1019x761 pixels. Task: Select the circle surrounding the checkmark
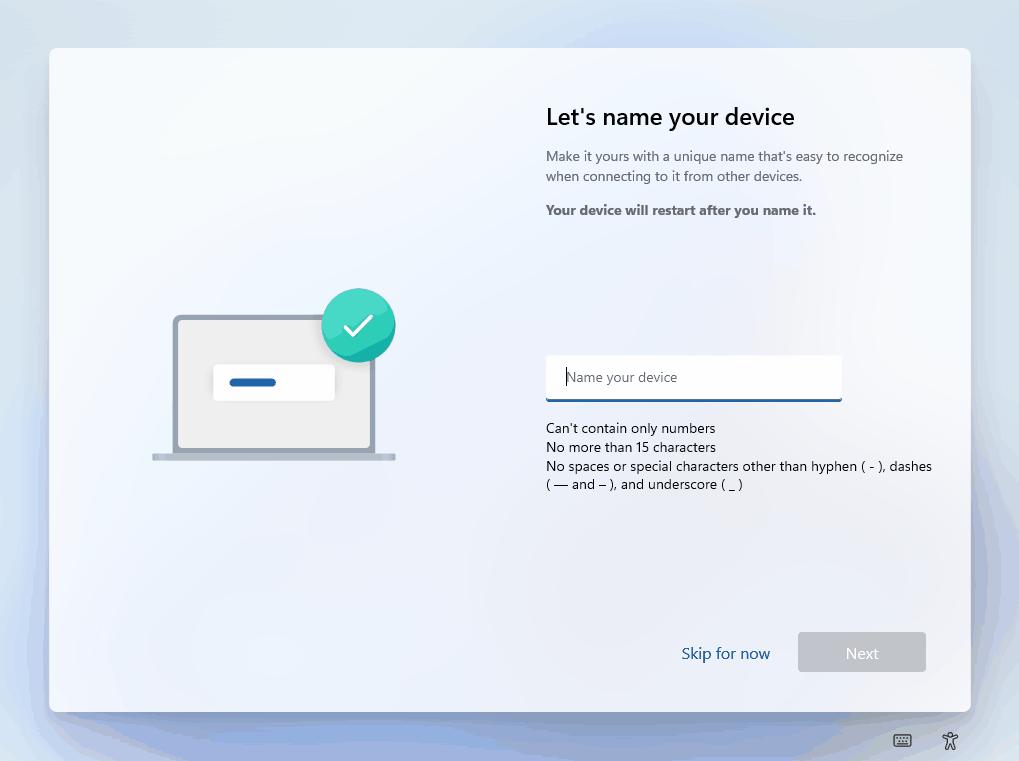358,325
